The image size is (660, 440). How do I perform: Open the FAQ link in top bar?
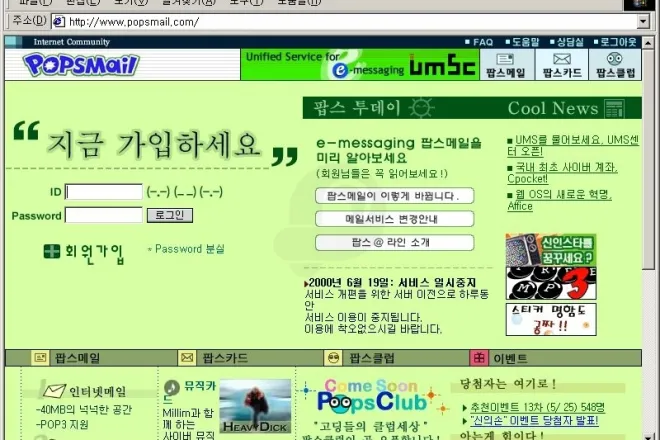click(483, 42)
